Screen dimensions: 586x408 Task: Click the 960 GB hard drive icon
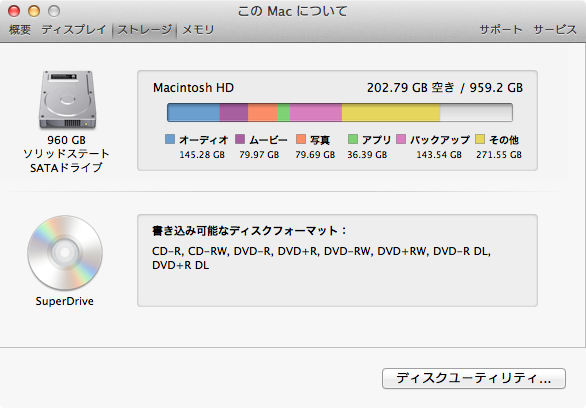click(x=67, y=100)
